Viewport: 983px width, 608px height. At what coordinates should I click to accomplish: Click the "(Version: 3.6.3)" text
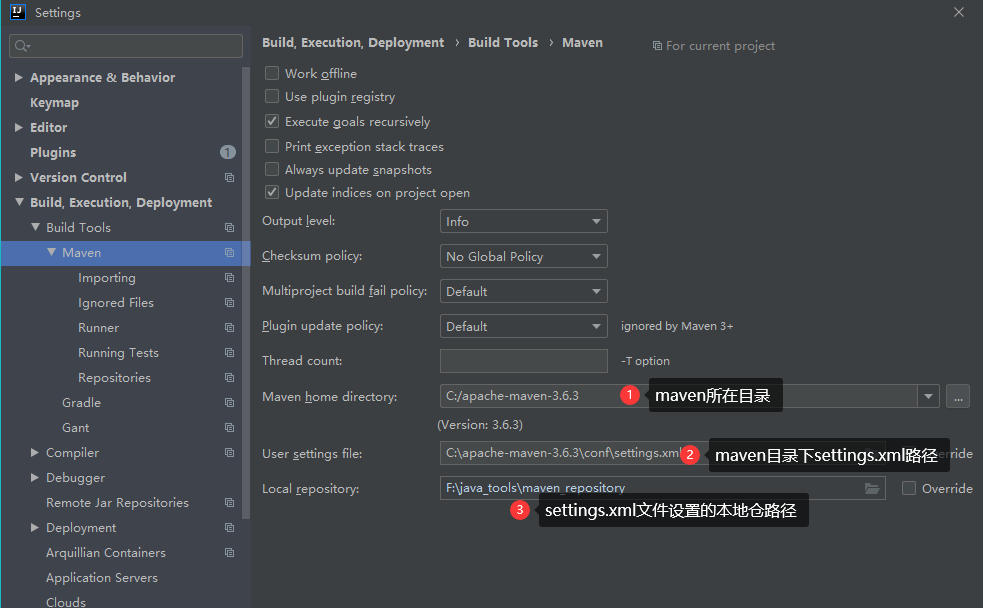click(480, 425)
